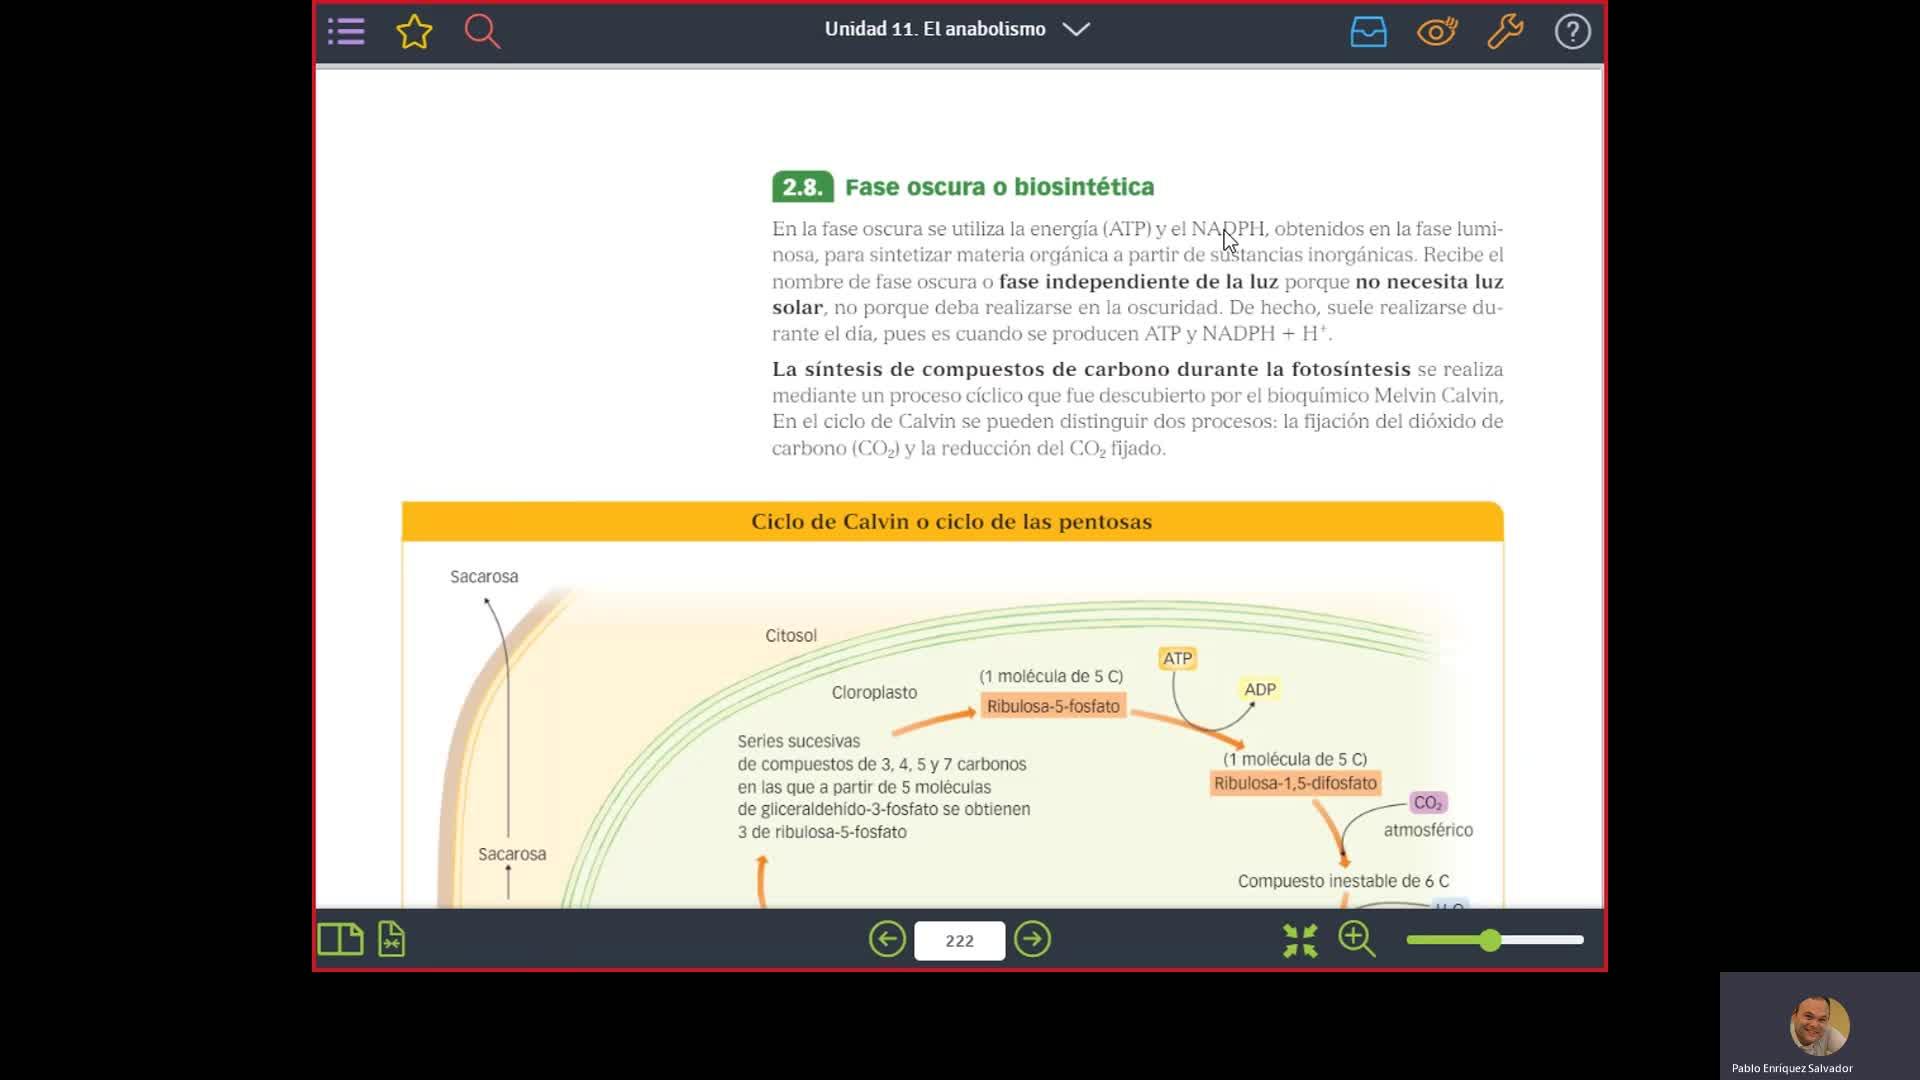Click the Unidad 11. El anabolismo title
The width and height of the screenshot is (1920, 1080).
[x=934, y=29]
